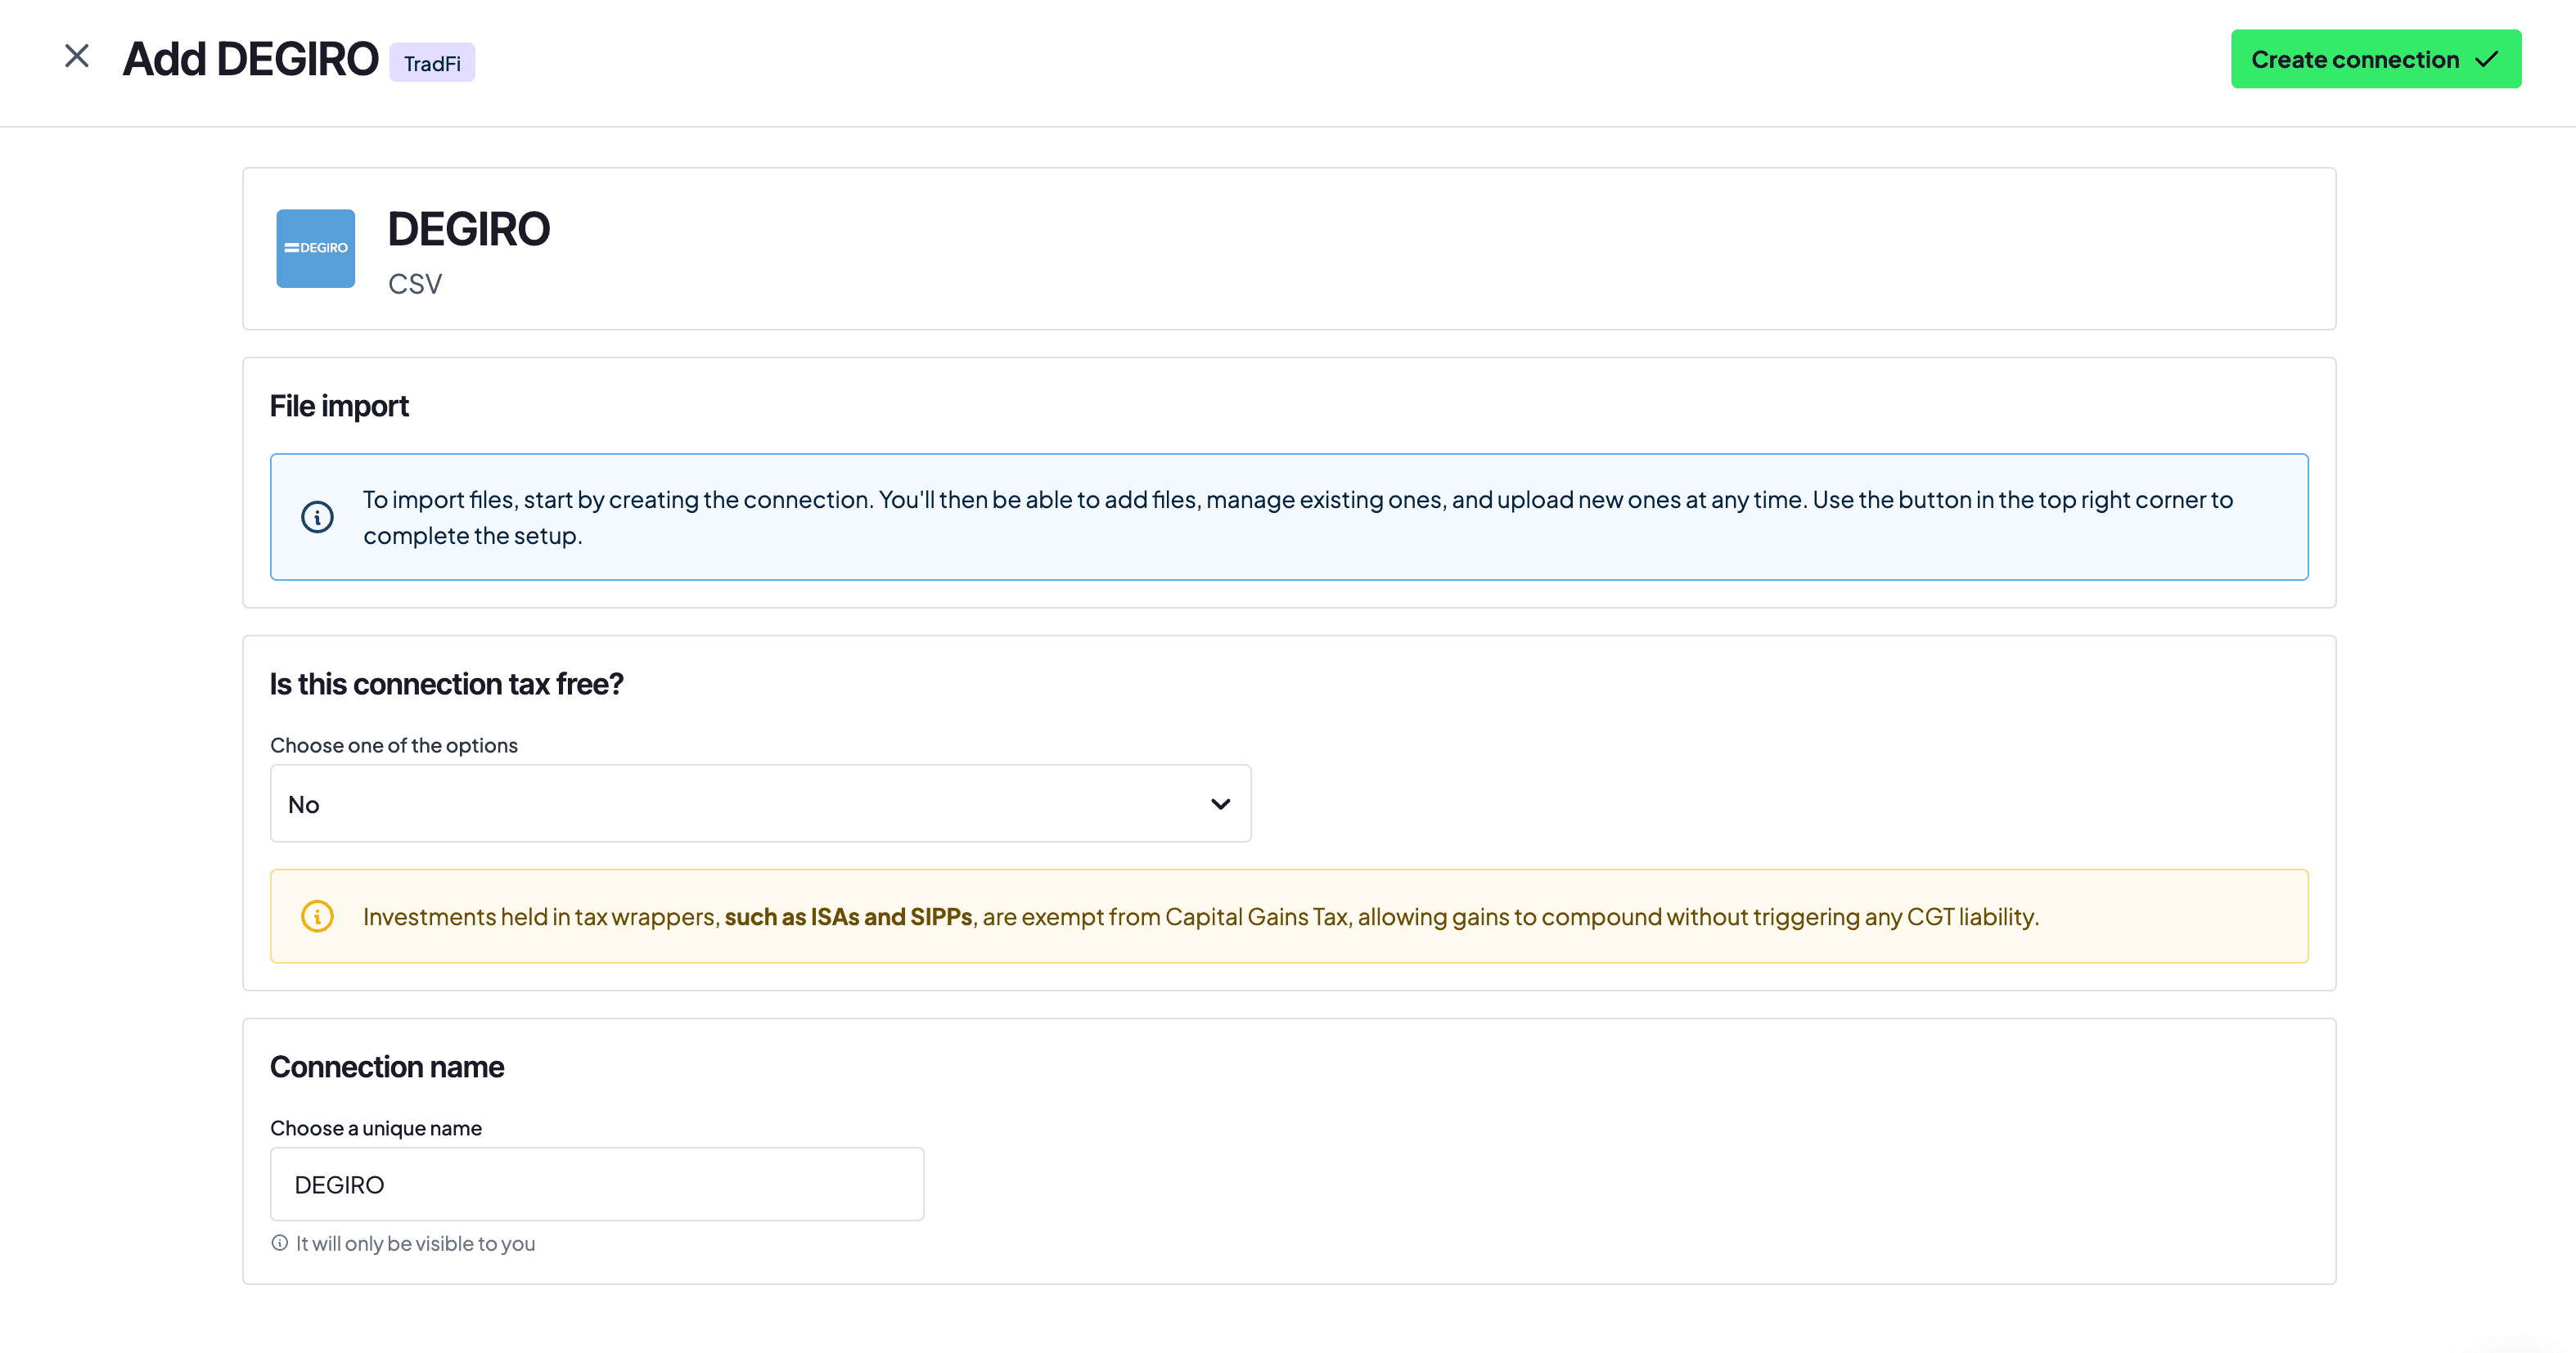Screen dimensions: 2576x1353
Task: Click the info icon in File import notice
Action: click(x=317, y=517)
